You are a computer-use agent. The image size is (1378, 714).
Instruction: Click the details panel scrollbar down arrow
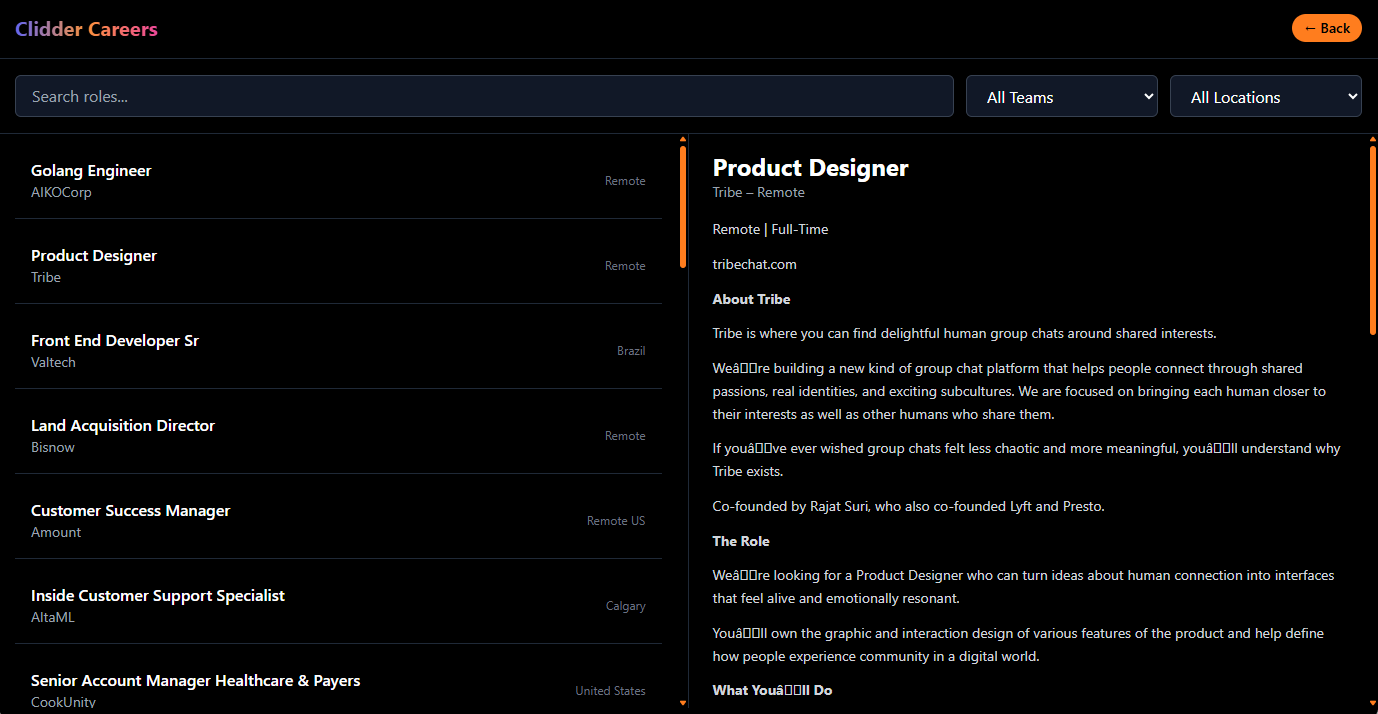pyautogui.click(x=1373, y=704)
